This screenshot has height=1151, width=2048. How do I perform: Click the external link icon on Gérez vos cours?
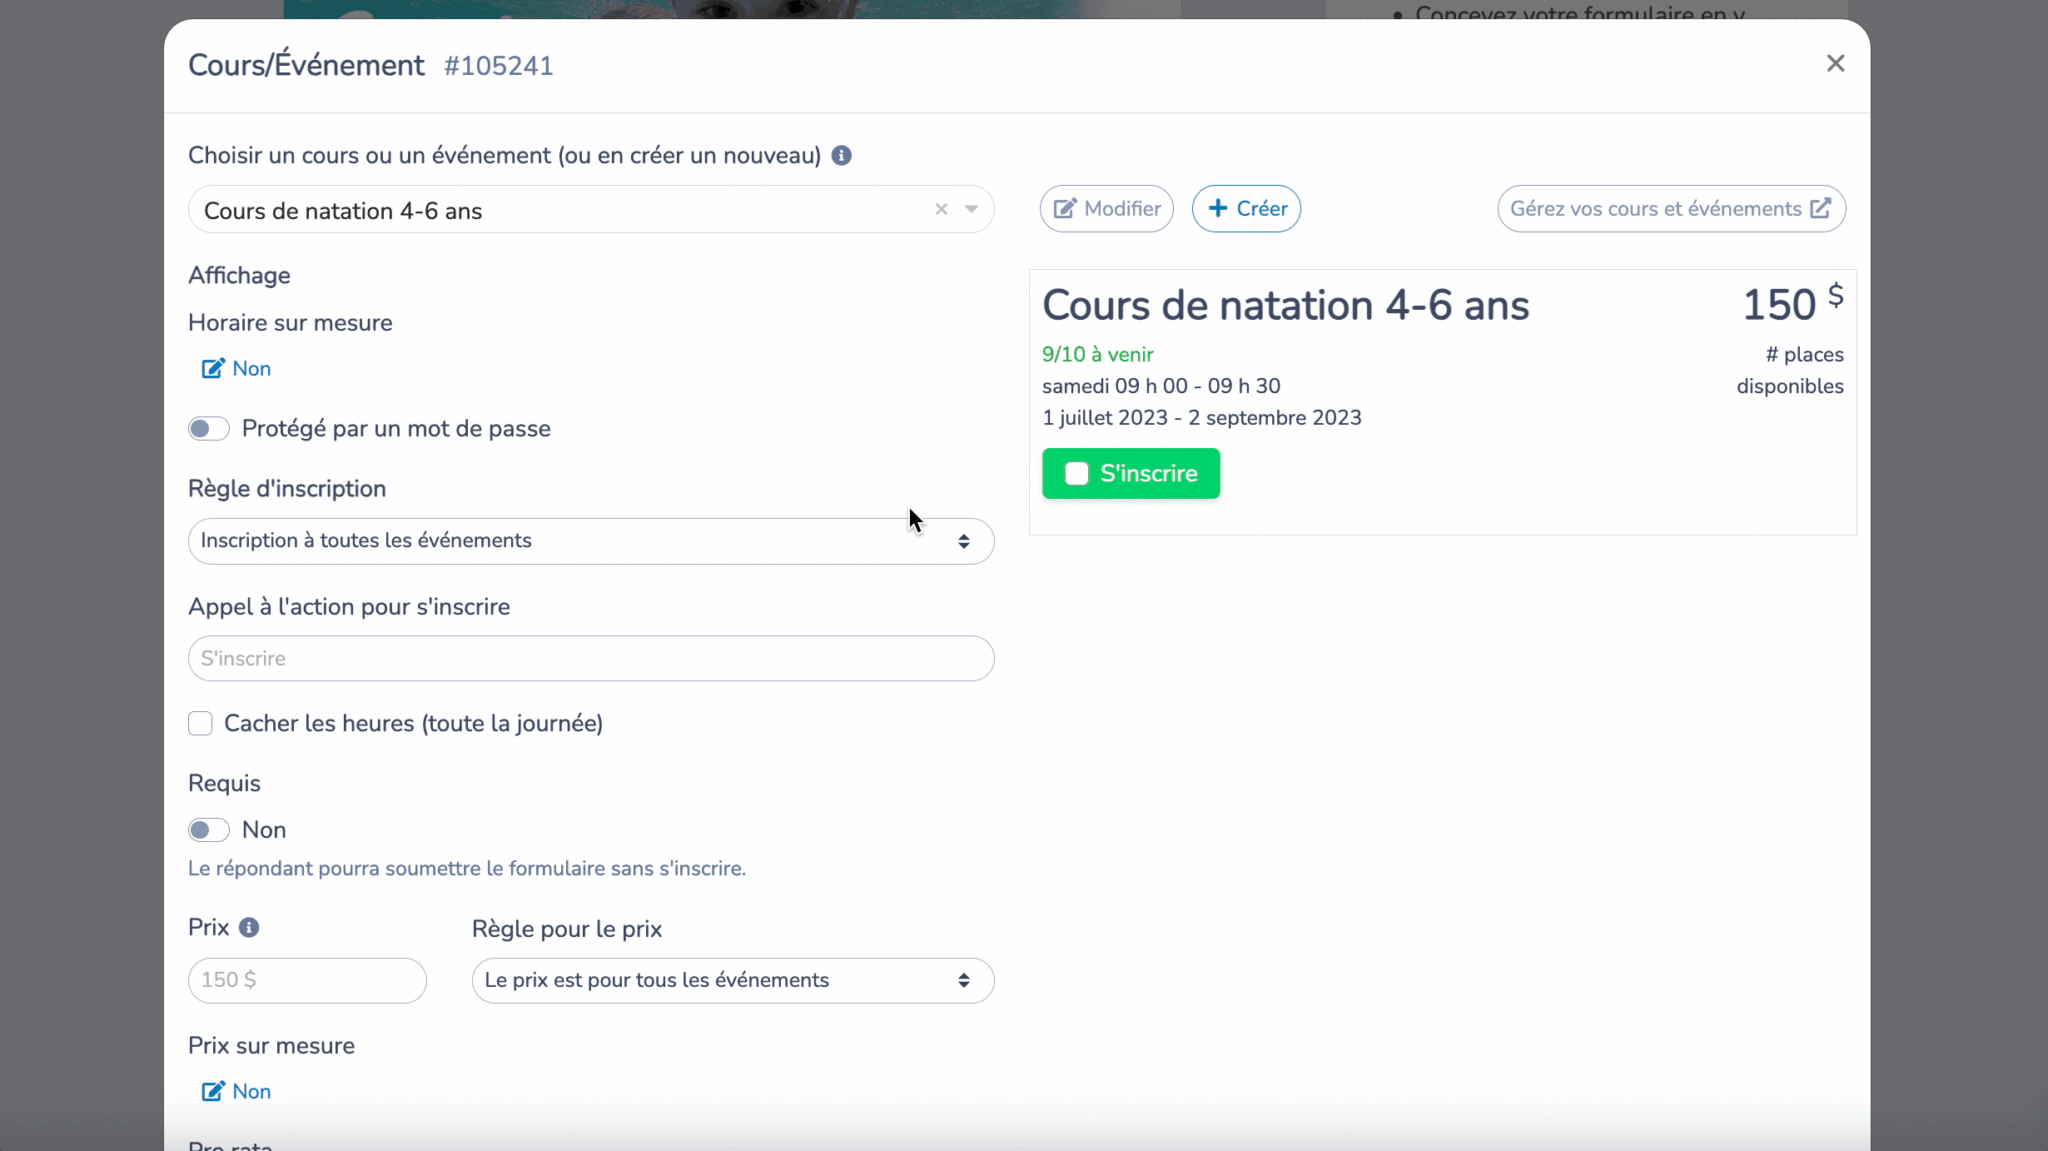[x=1822, y=208]
